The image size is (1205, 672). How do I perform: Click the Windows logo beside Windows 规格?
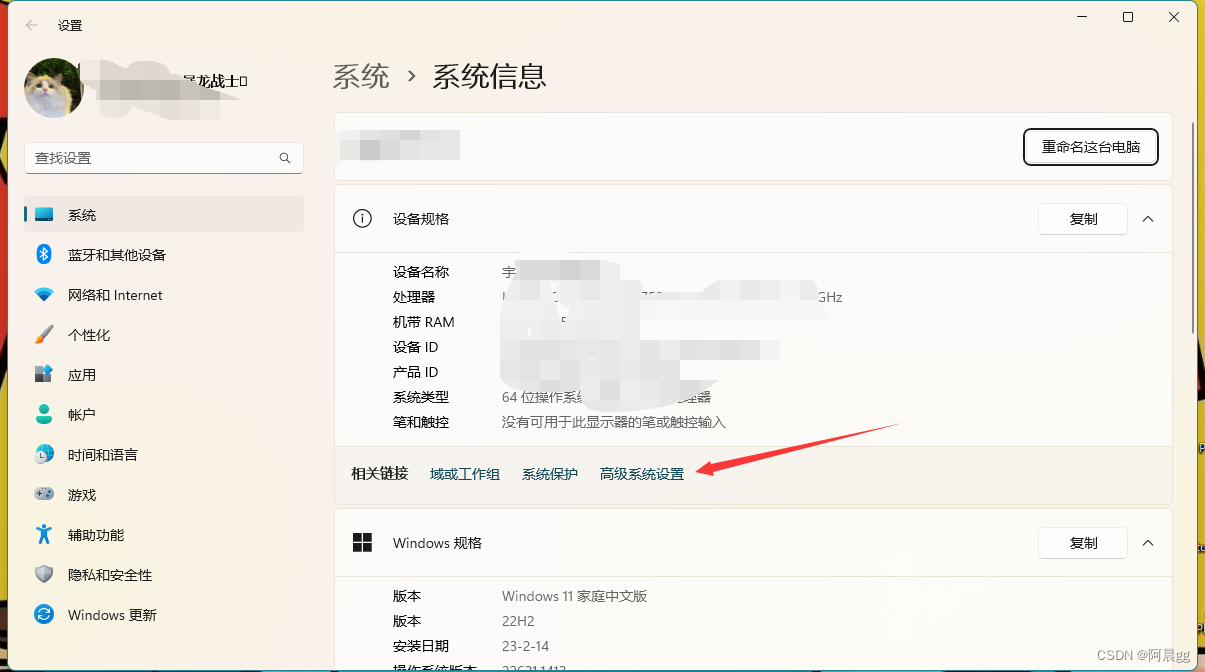pyautogui.click(x=362, y=543)
